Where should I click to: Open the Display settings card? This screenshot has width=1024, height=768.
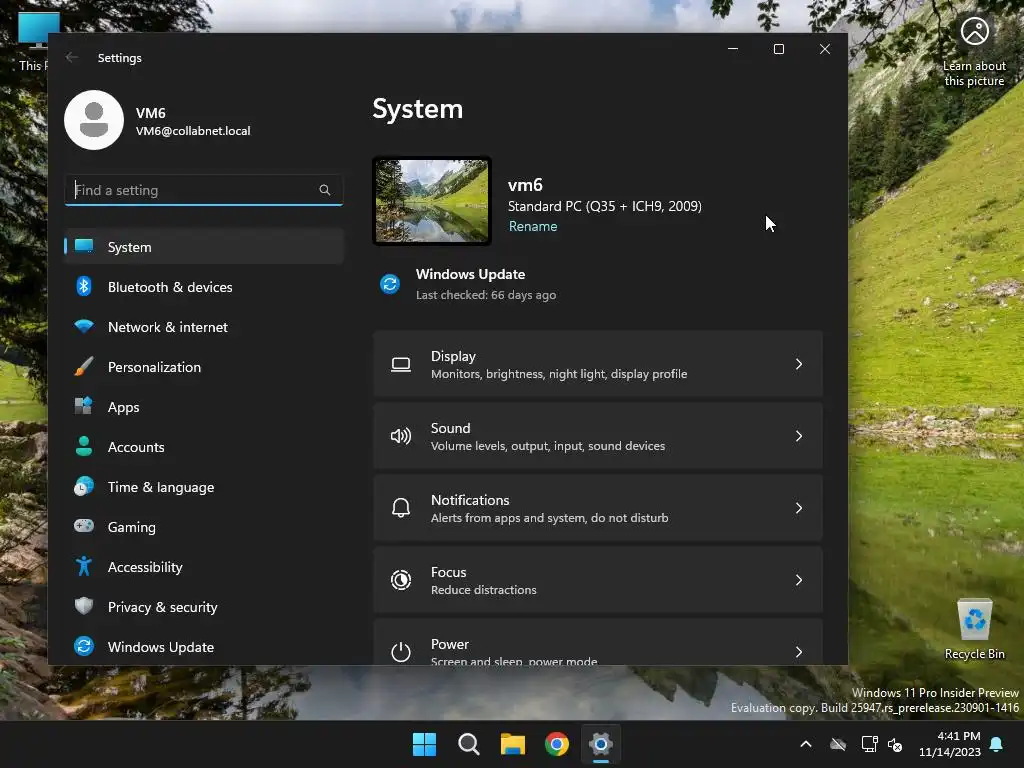598,364
